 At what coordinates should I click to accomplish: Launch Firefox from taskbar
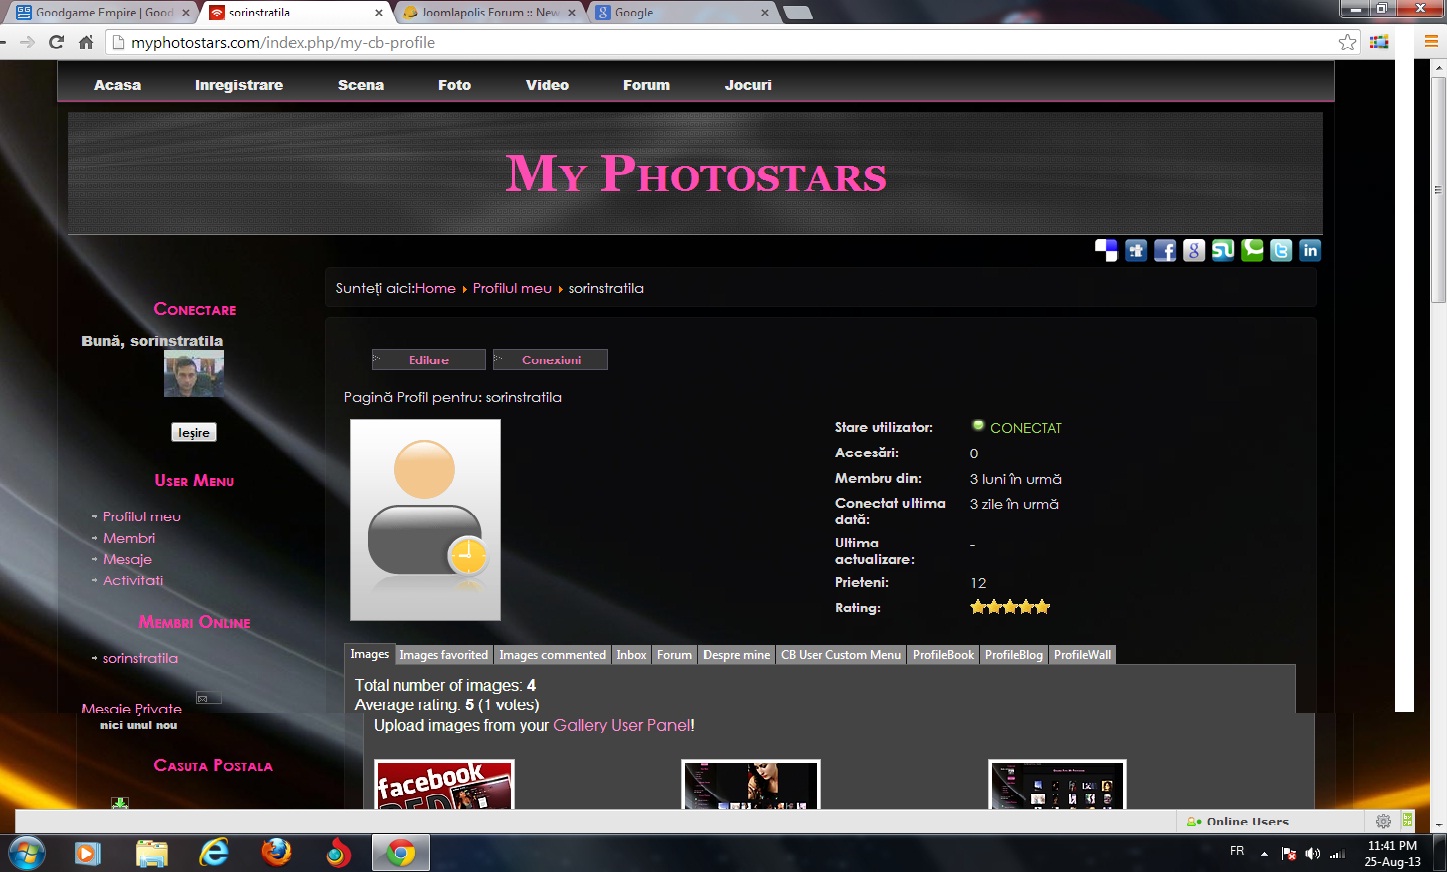pos(276,853)
